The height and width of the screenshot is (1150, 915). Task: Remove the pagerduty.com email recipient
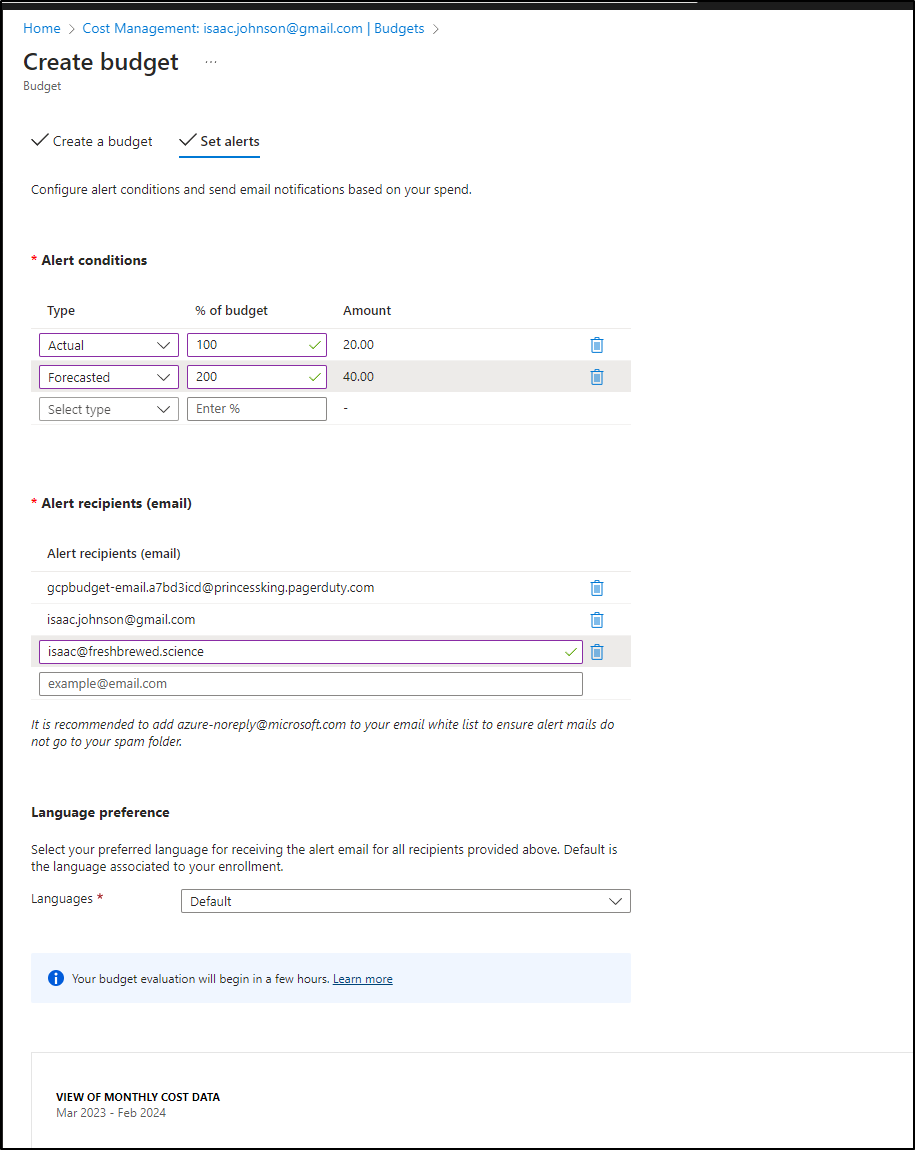597,588
